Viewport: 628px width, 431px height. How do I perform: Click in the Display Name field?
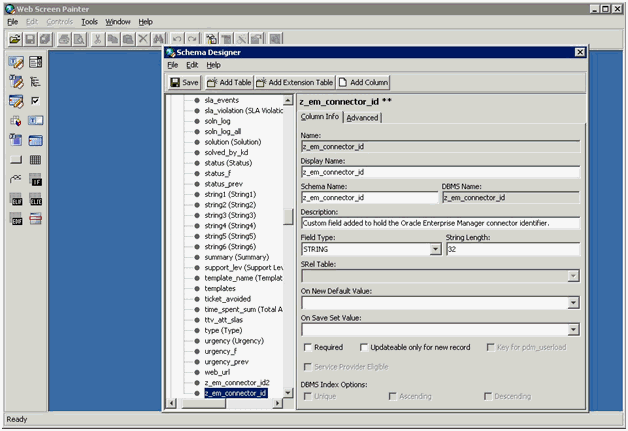(x=440, y=172)
